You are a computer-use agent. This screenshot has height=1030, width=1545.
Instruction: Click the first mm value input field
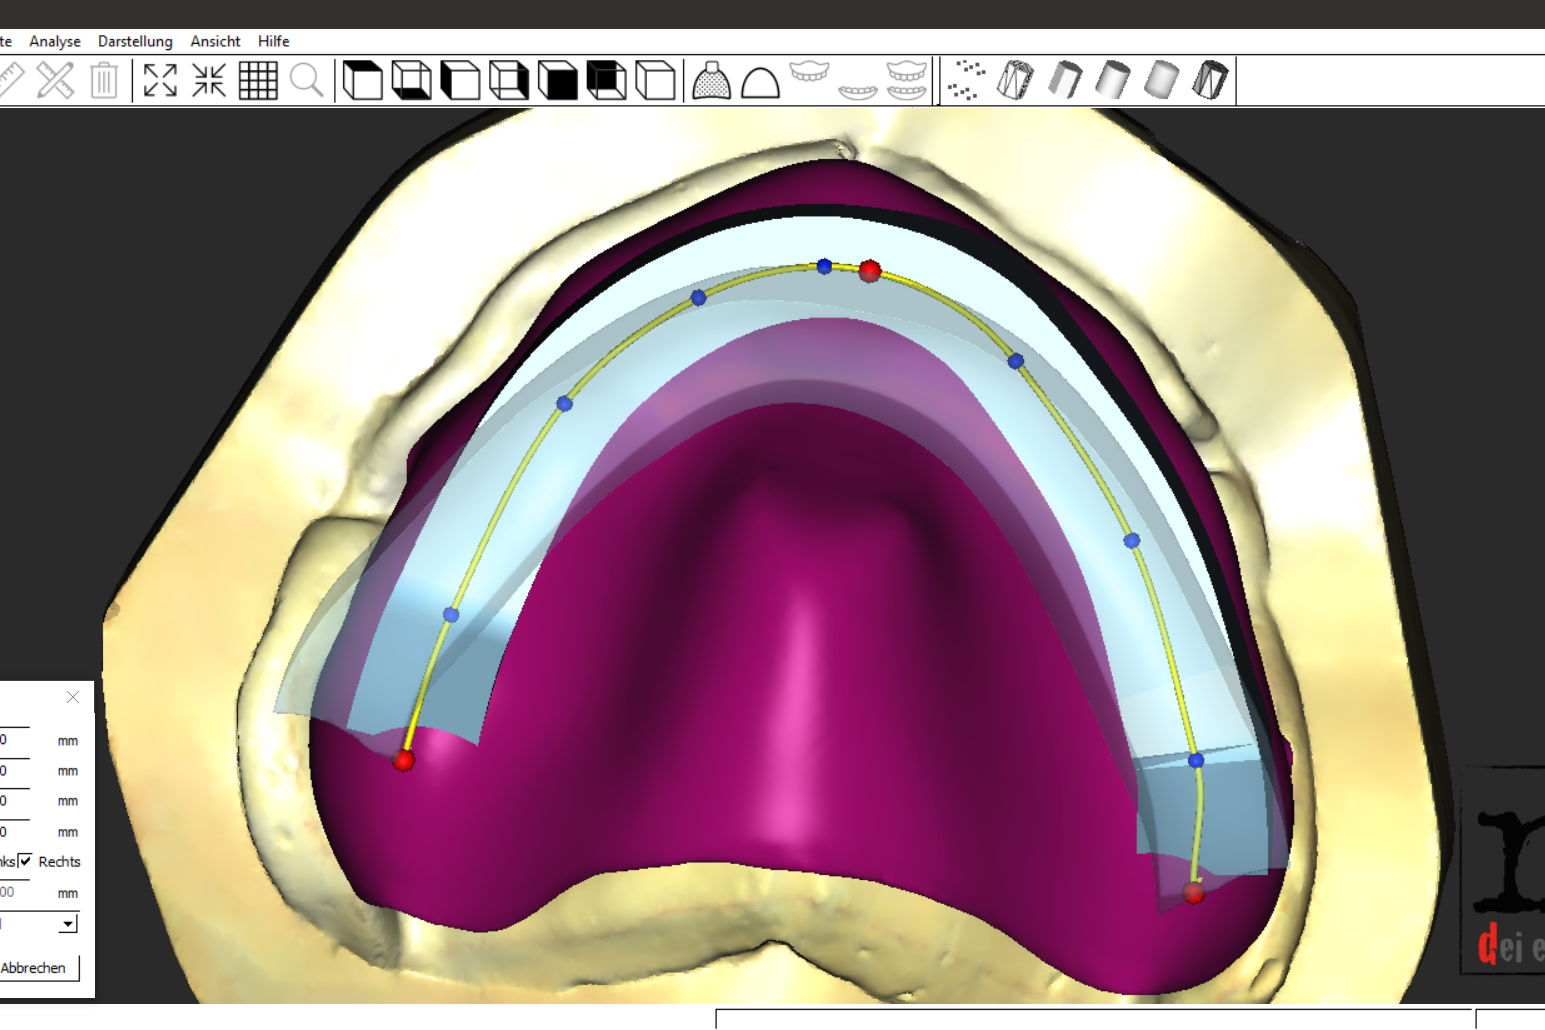point(14,740)
